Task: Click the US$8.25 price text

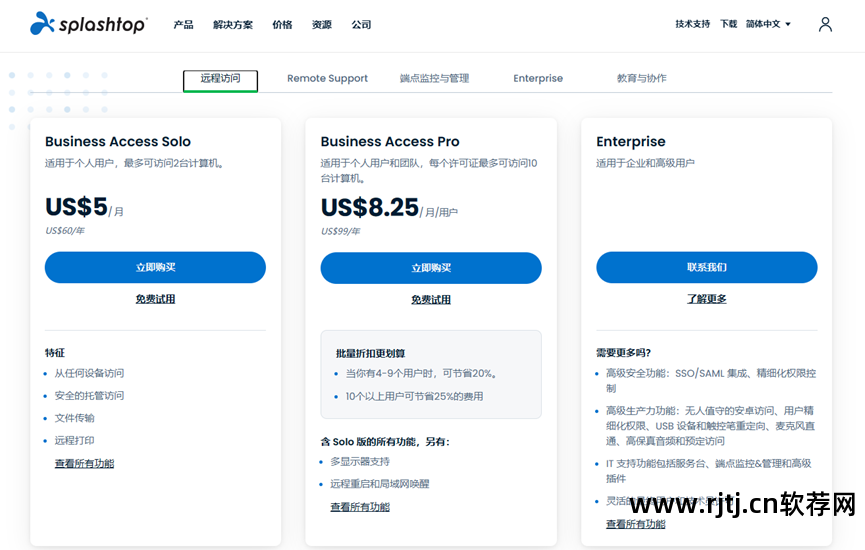Action: click(370, 207)
